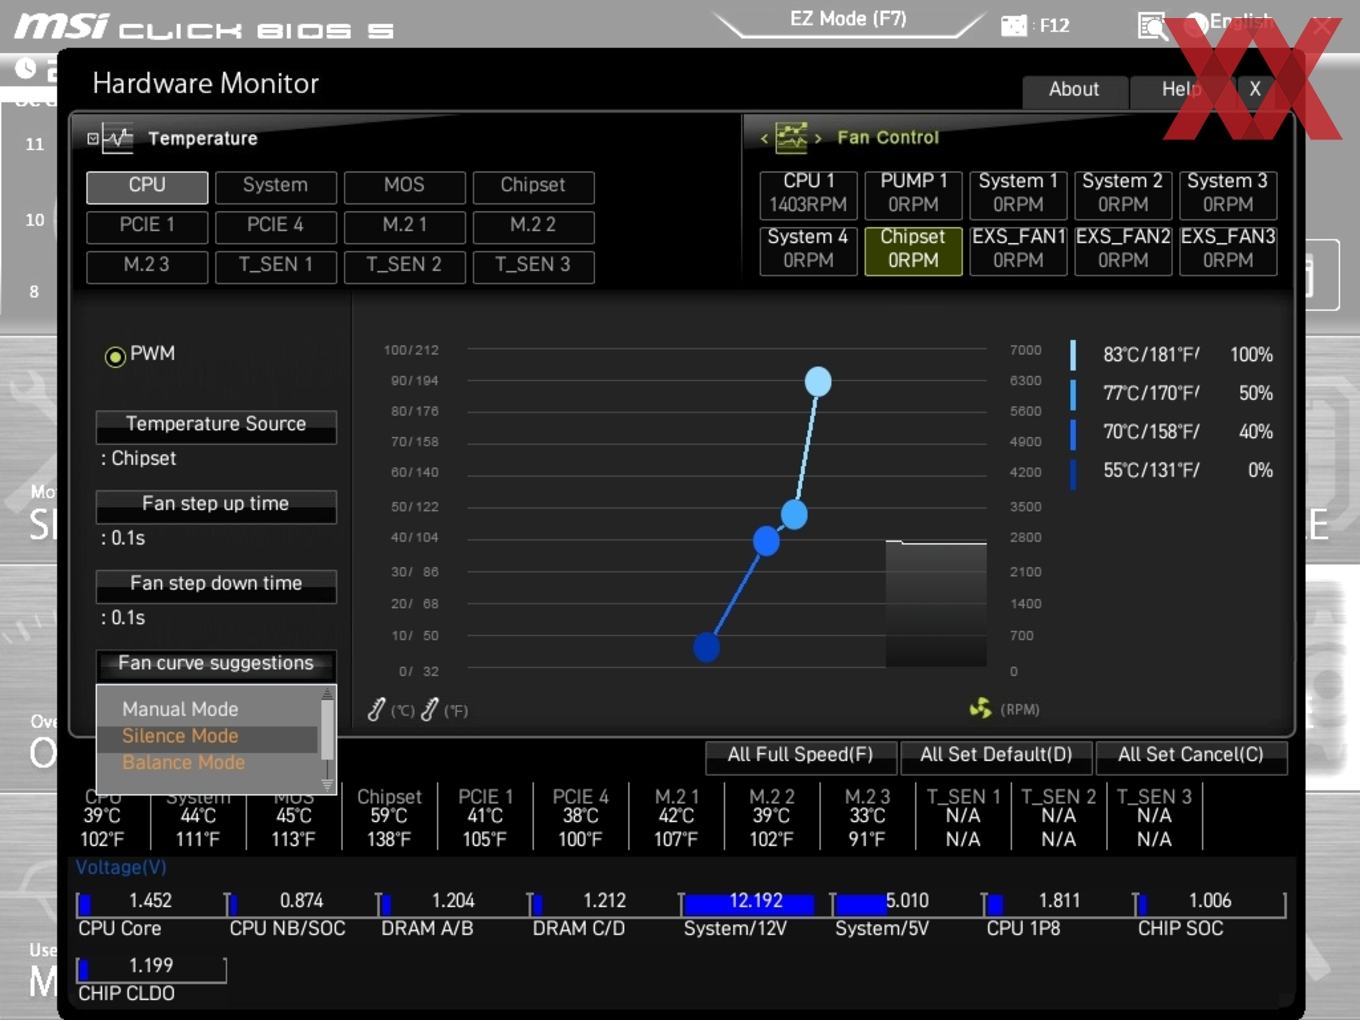Click the System/12V voltage bar
The height and width of the screenshot is (1020, 1360).
(755, 904)
